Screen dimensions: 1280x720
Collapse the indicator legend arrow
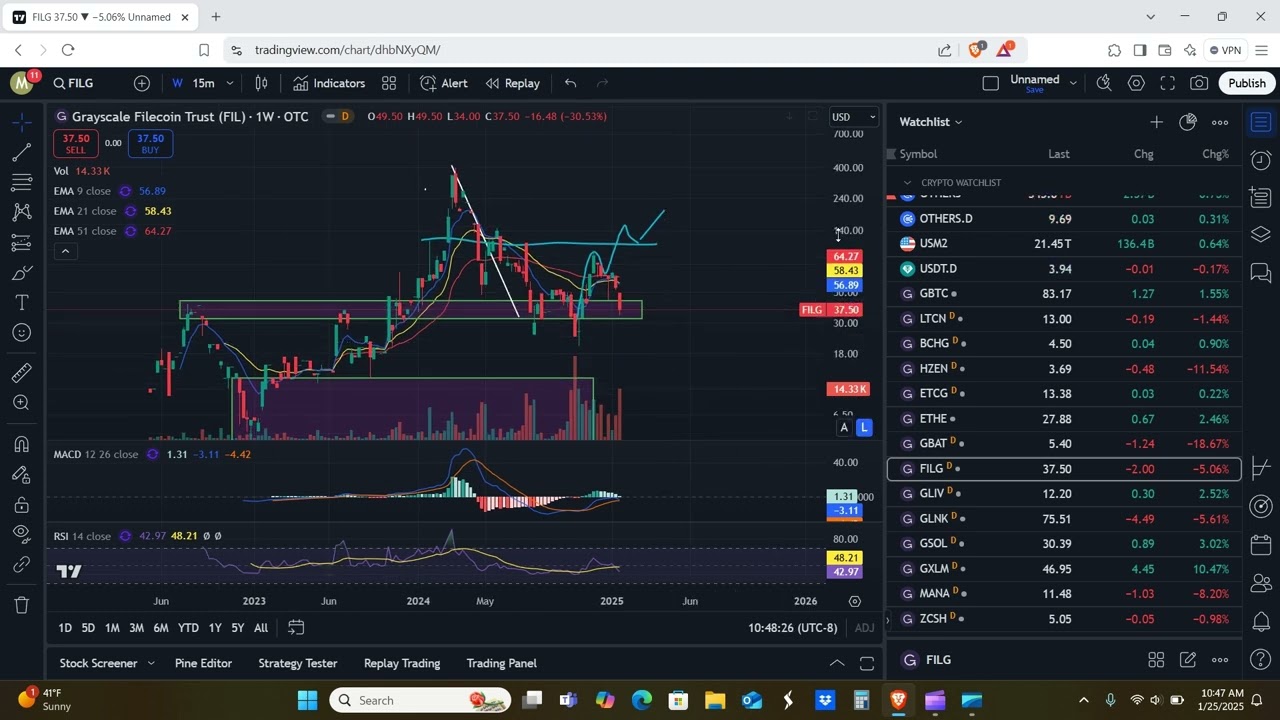pos(65,251)
